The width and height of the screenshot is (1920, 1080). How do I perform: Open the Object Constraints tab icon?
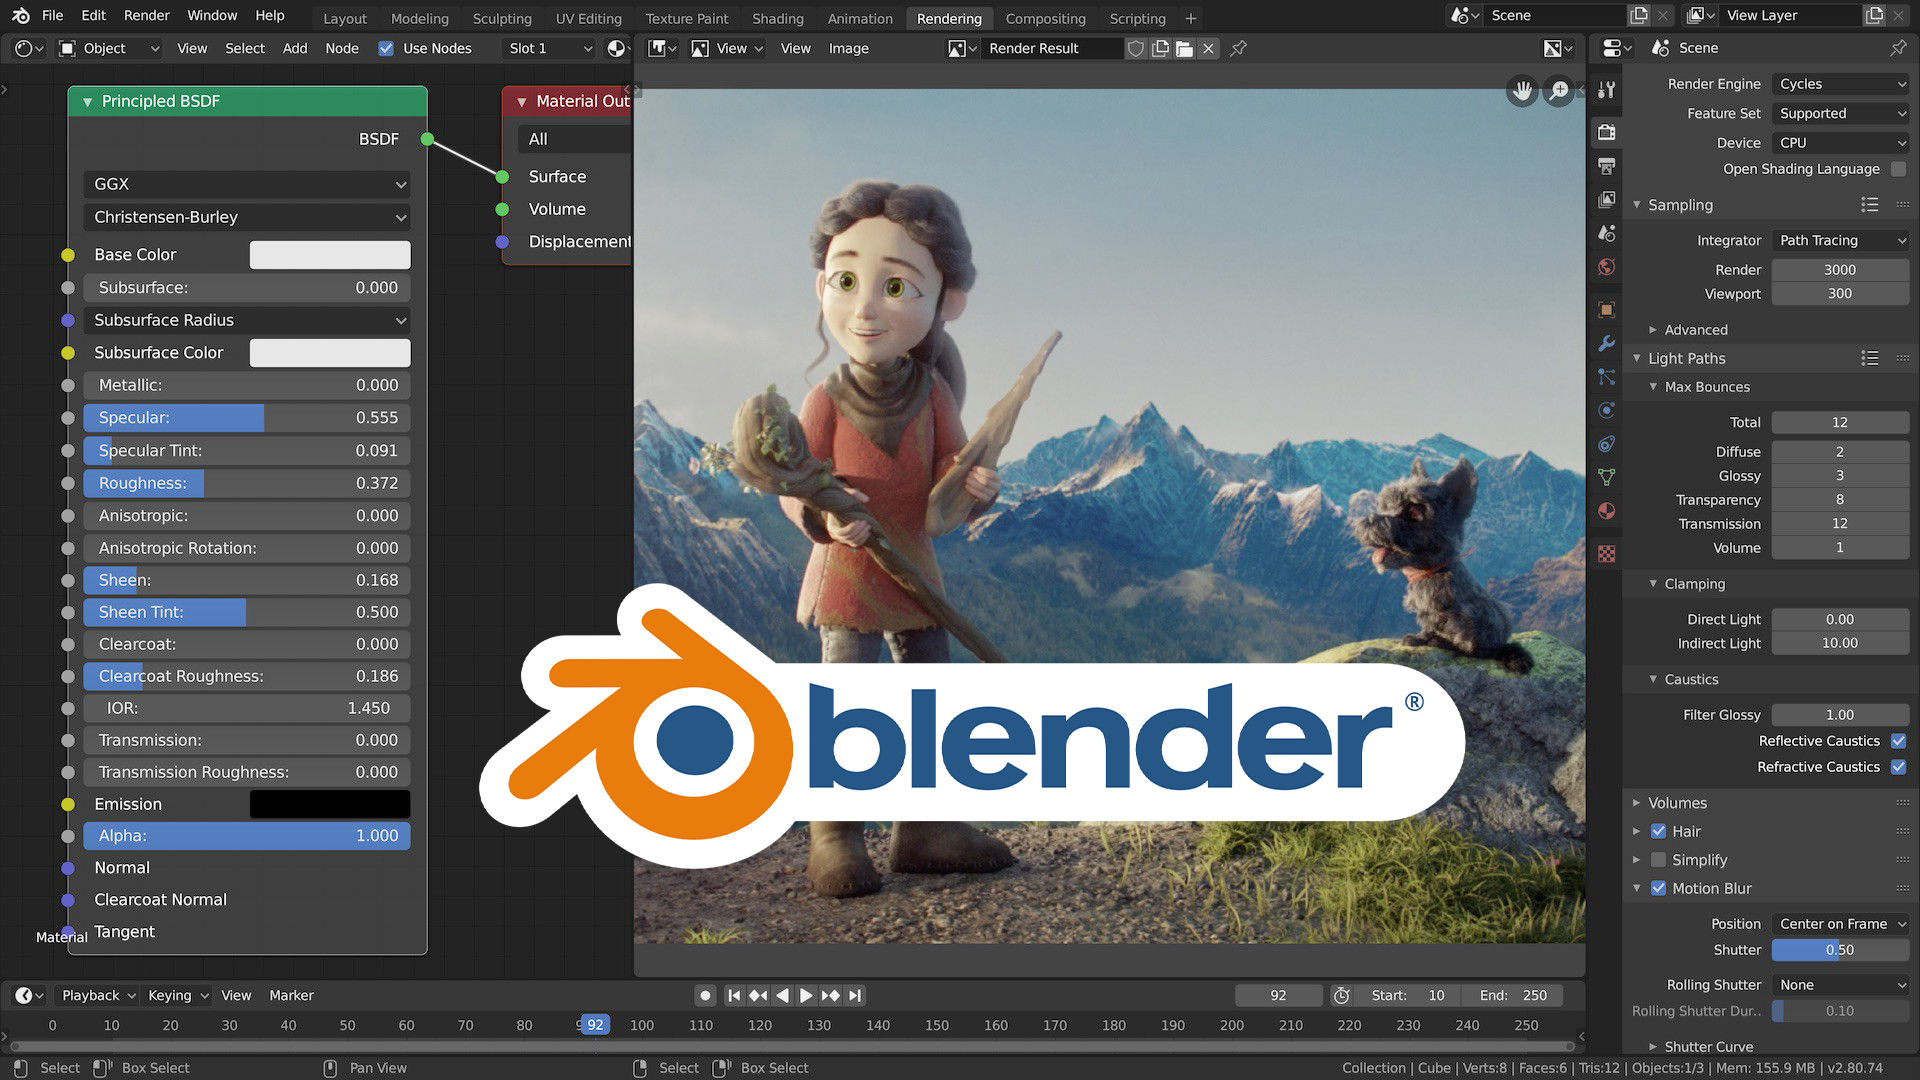pos(1607,444)
